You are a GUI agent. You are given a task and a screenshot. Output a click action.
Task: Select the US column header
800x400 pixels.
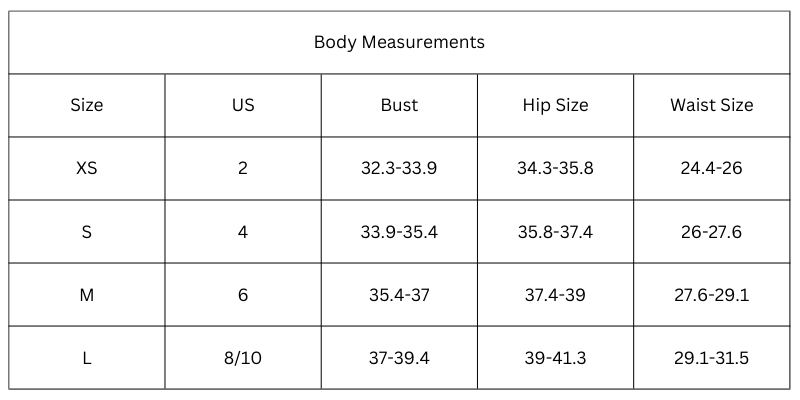click(x=243, y=105)
